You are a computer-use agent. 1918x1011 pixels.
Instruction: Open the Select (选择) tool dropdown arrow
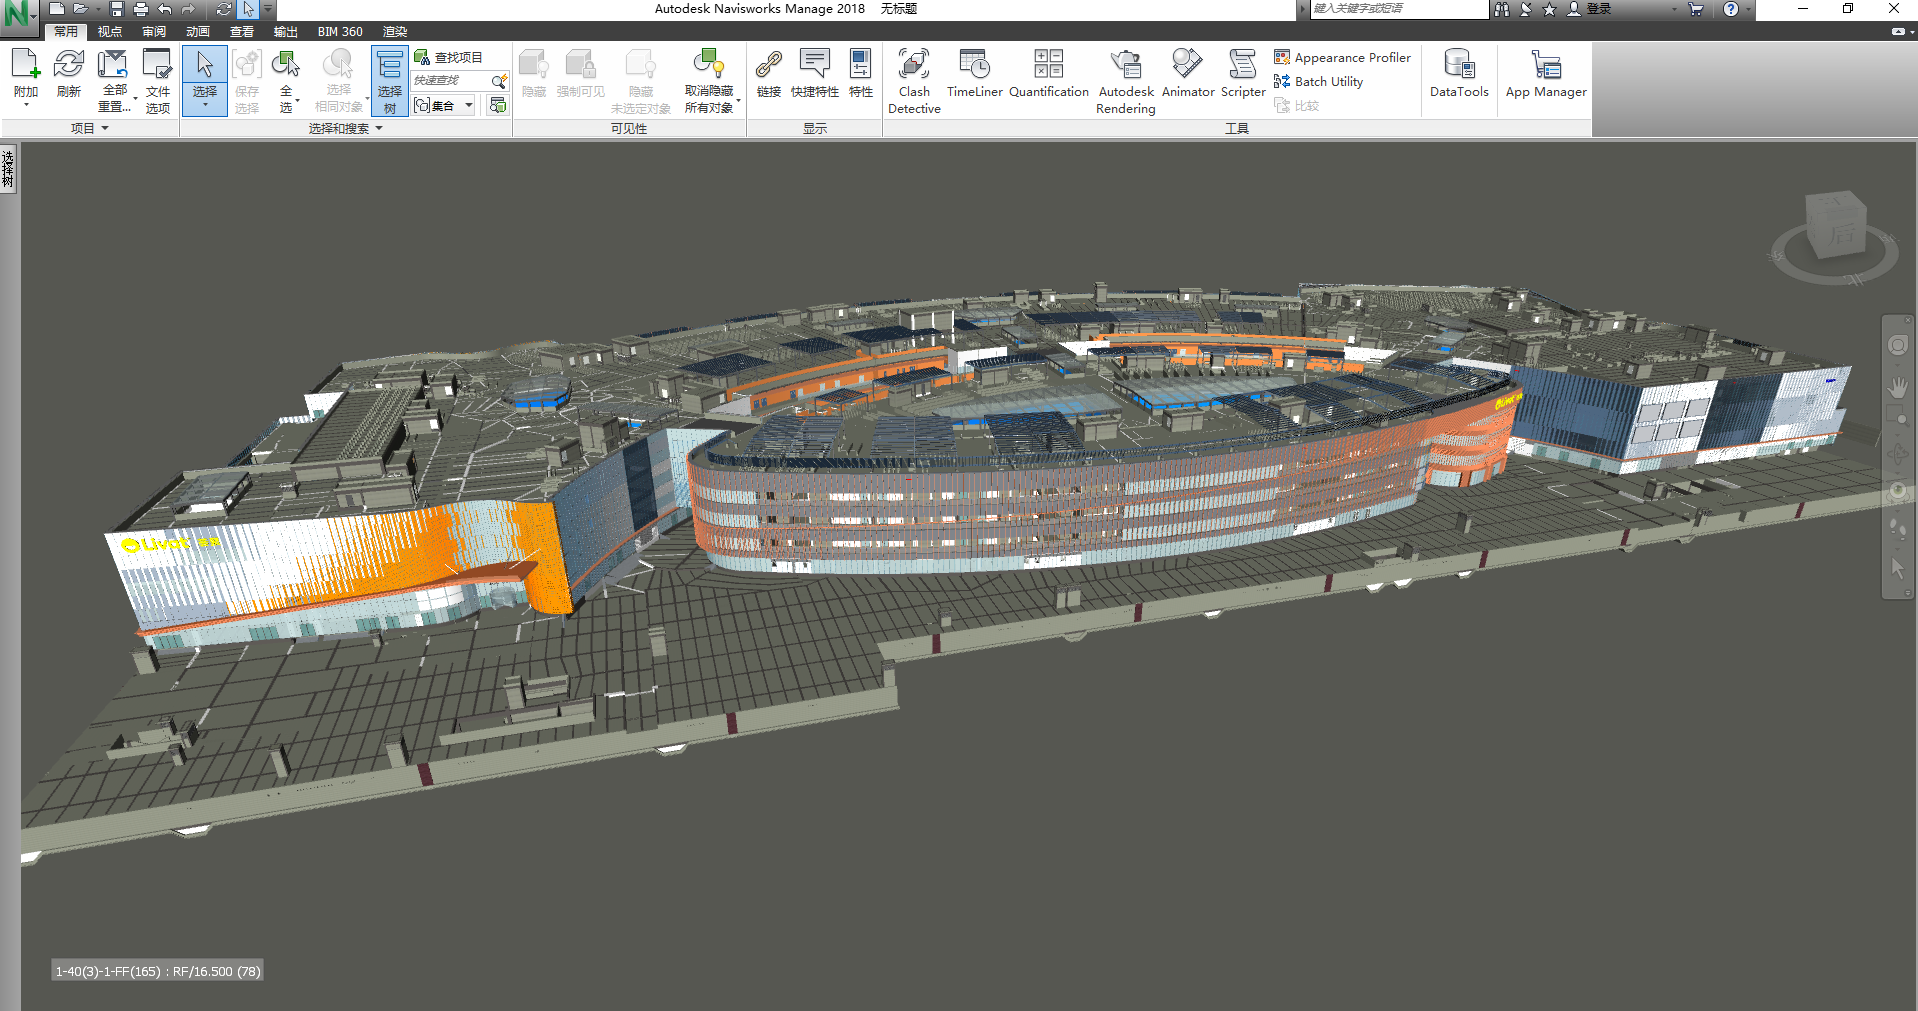205,105
